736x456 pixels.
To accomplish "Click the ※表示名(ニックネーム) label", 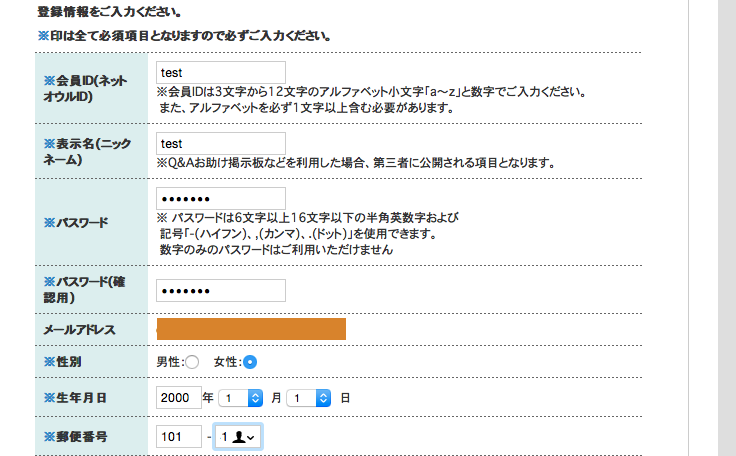I will (87, 152).
